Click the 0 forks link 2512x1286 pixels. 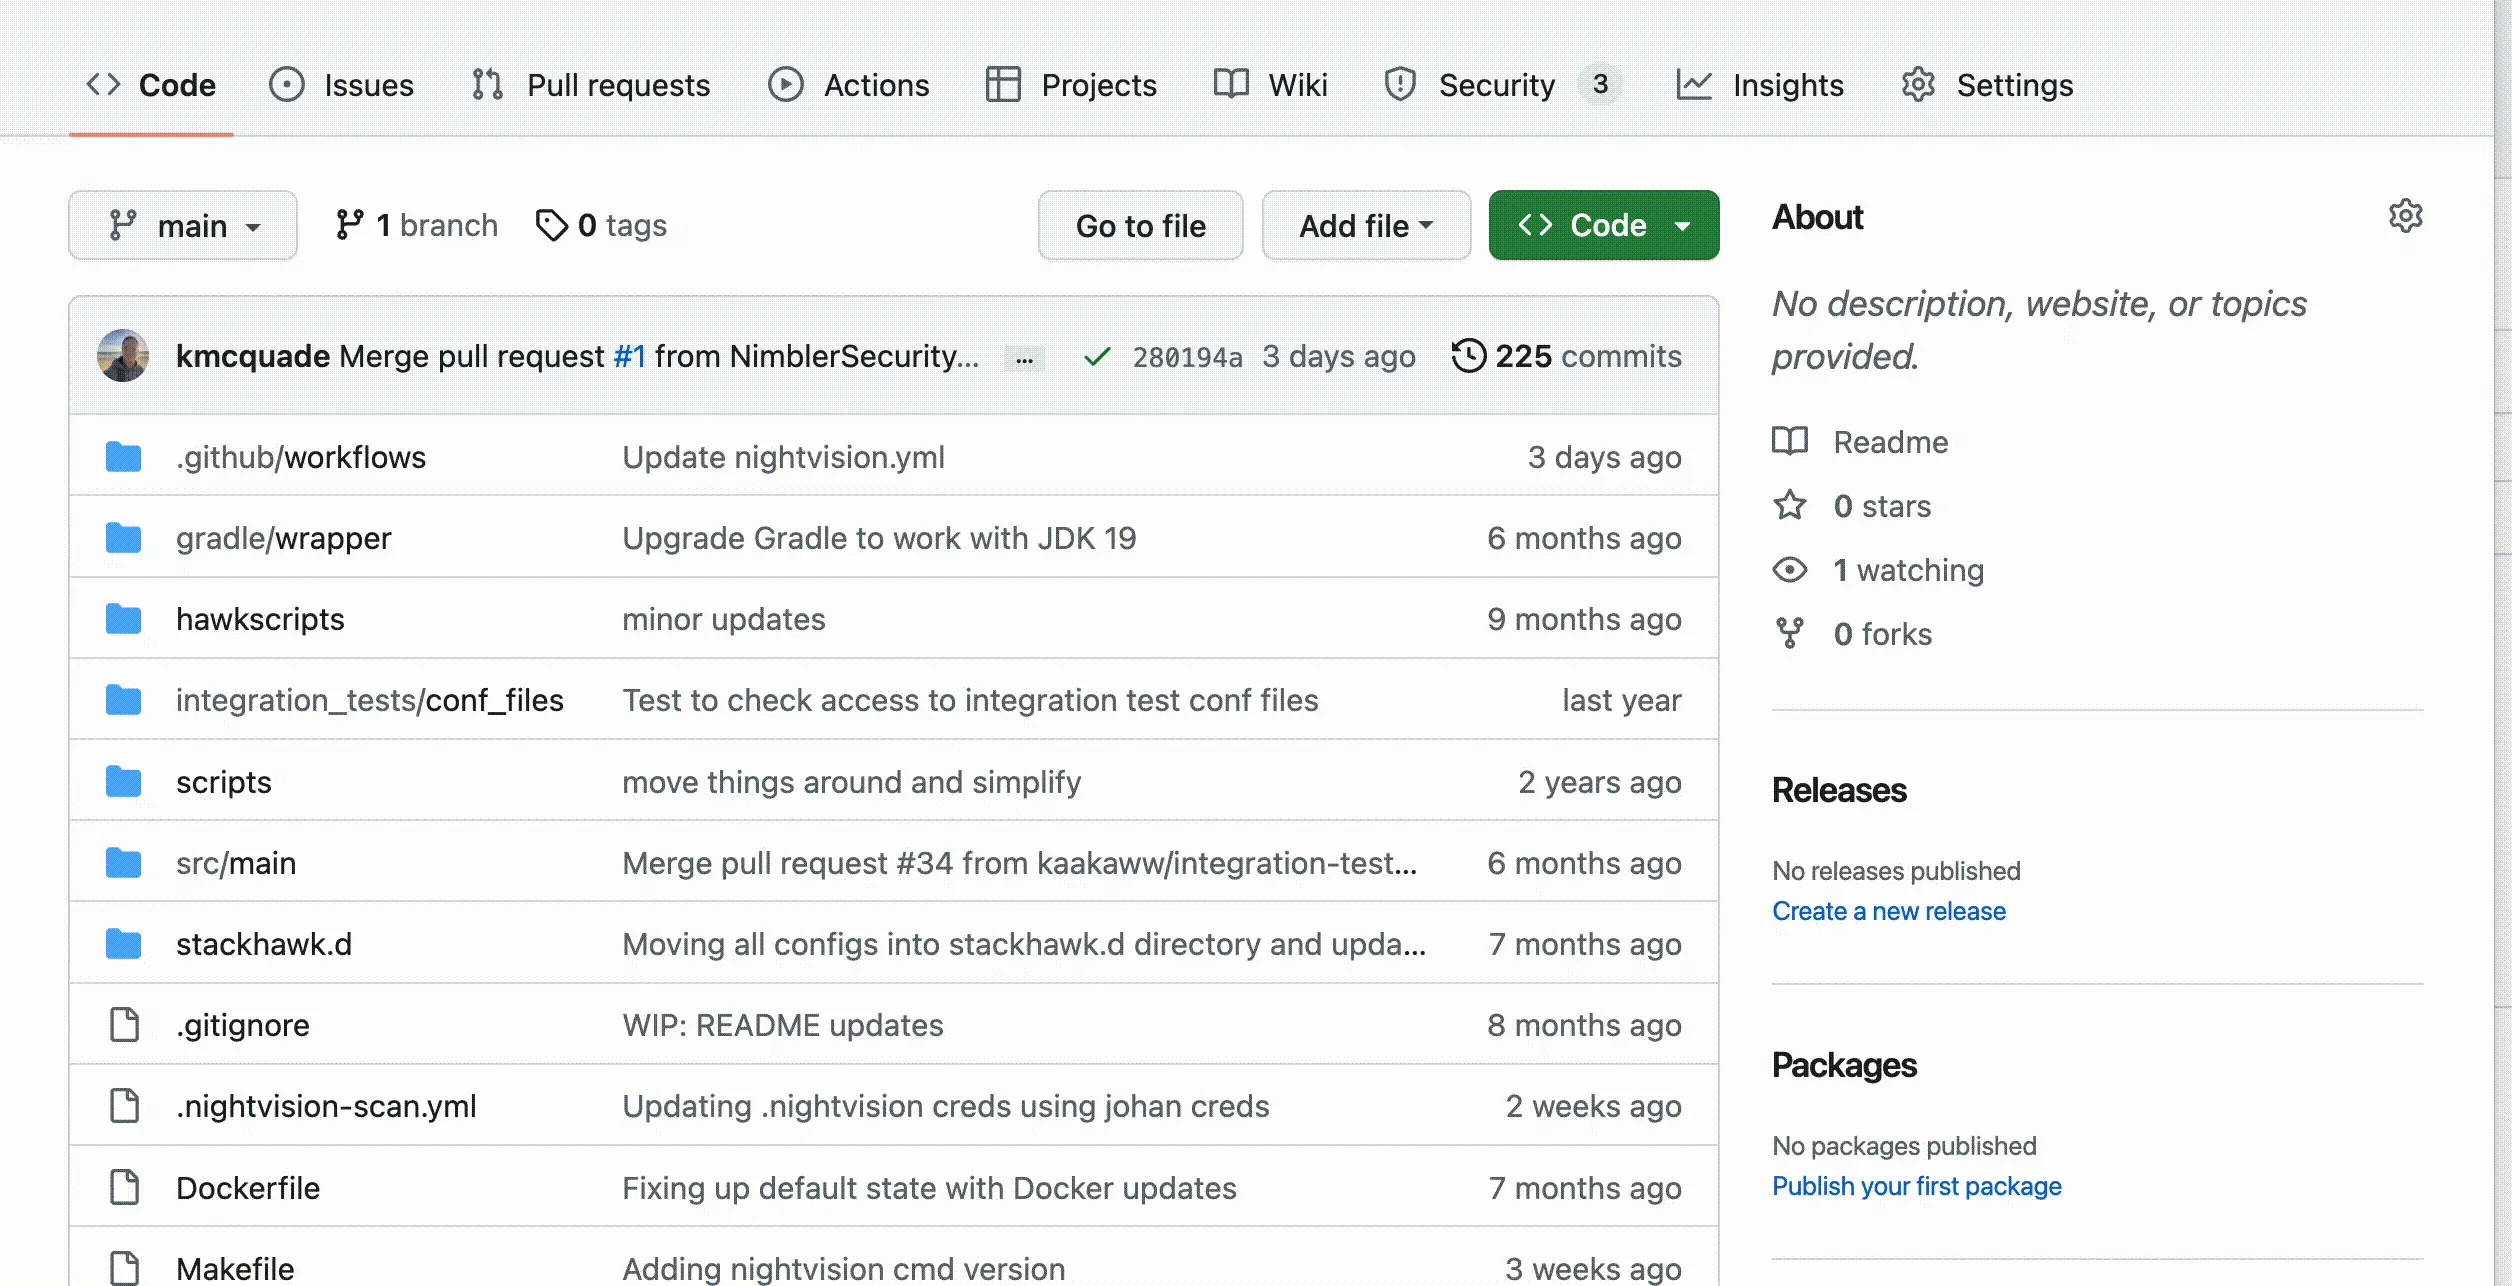tap(1853, 633)
